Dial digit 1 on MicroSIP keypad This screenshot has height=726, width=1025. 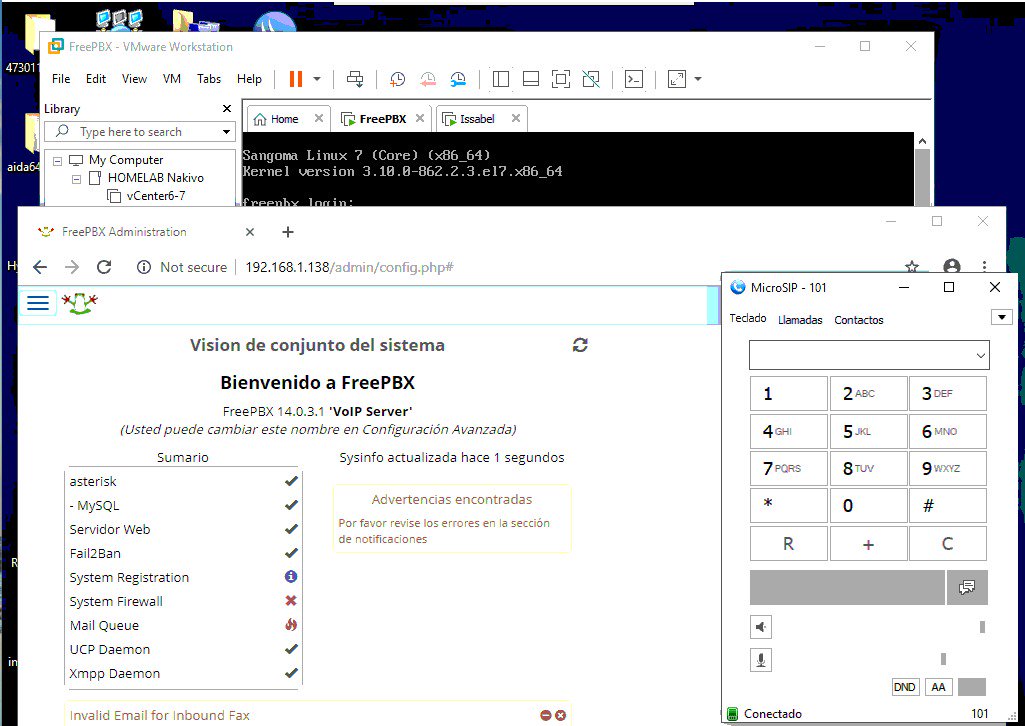(788, 393)
